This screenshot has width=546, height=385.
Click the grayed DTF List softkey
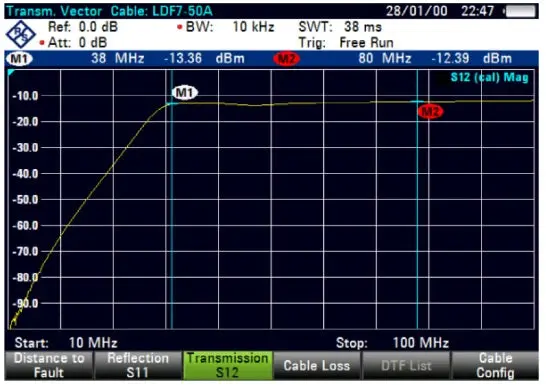click(x=406, y=366)
